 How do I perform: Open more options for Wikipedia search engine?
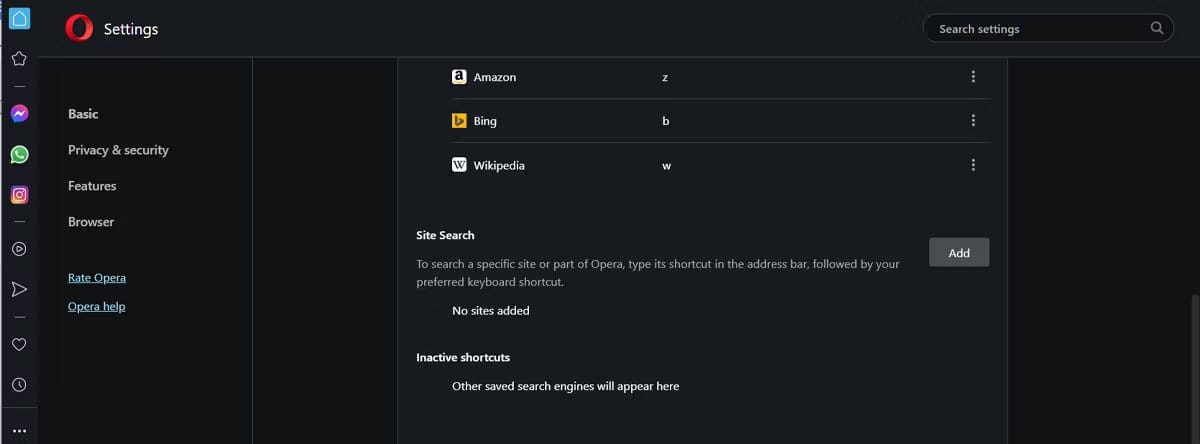pyautogui.click(x=973, y=165)
